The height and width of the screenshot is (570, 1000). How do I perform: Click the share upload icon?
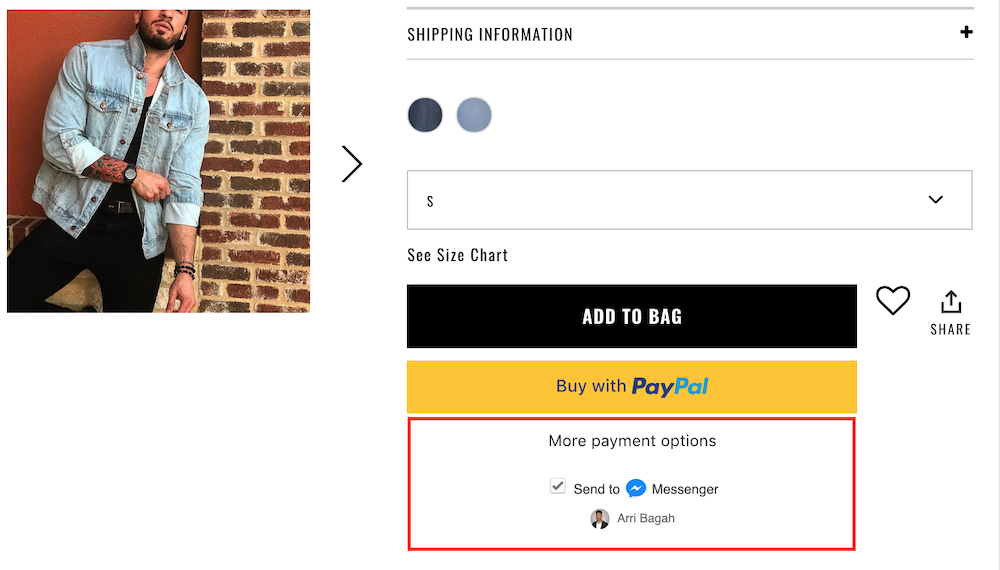click(x=950, y=302)
